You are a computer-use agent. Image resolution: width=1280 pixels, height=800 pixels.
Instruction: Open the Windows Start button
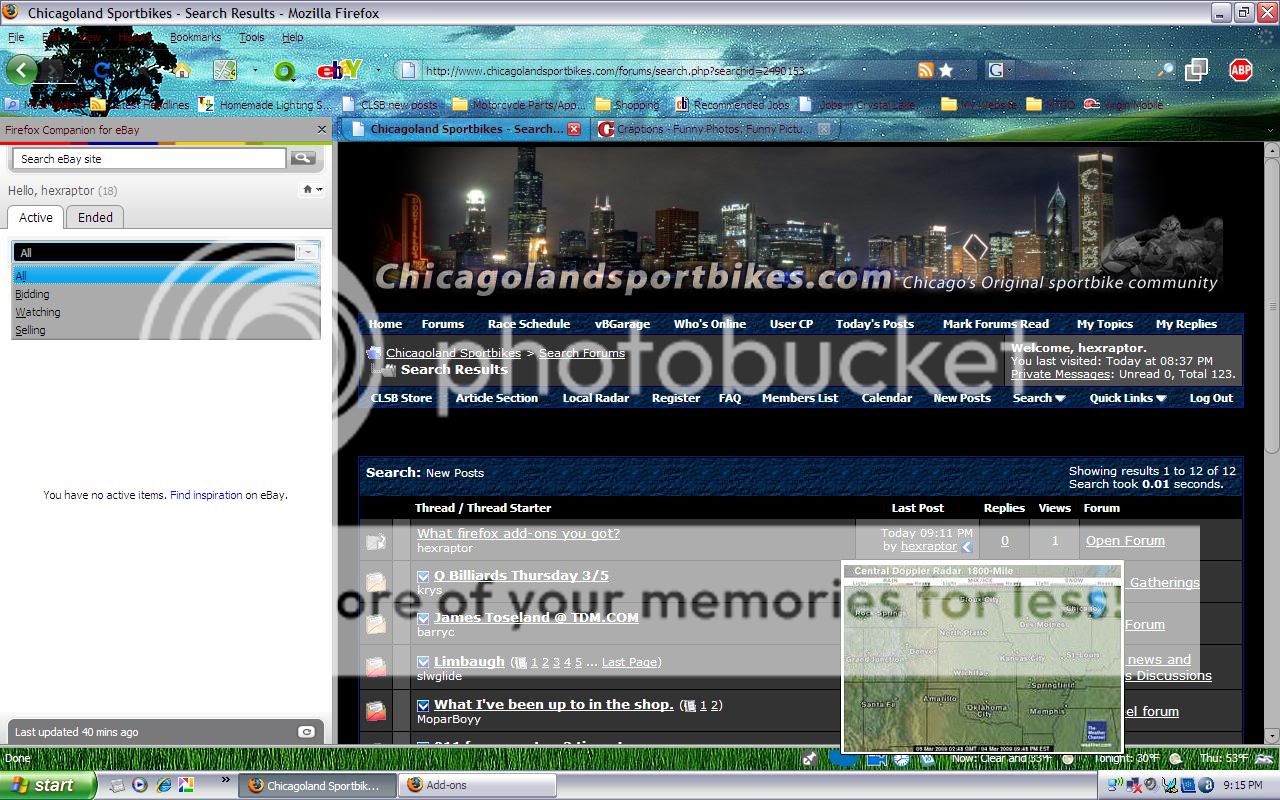pyautogui.click(x=48, y=785)
